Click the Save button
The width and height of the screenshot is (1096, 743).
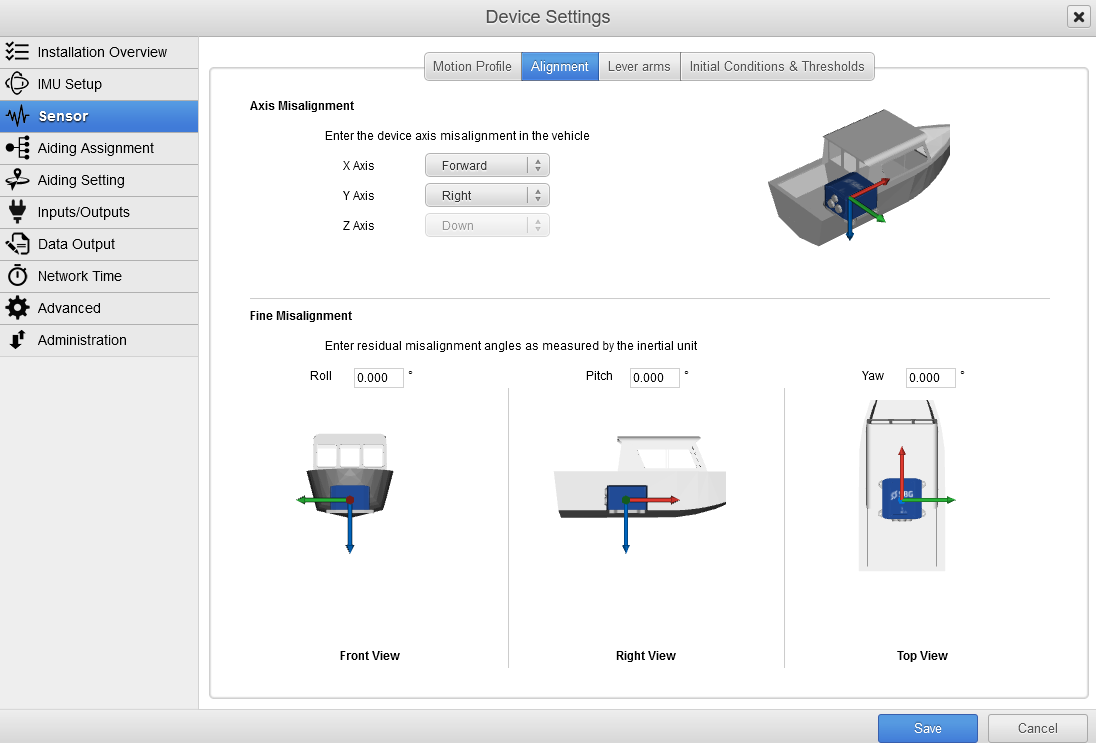tap(927, 729)
